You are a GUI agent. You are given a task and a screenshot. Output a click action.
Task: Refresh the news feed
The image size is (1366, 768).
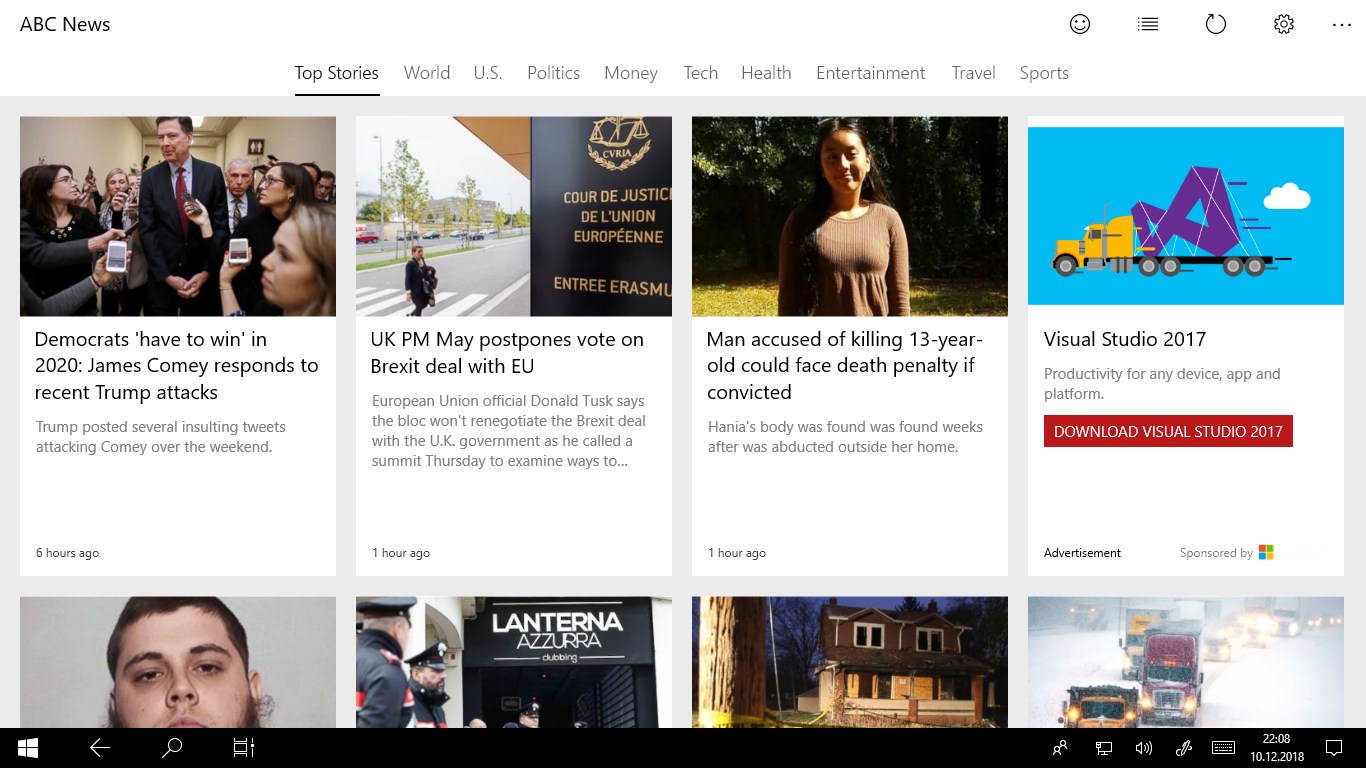pos(1216,24)
